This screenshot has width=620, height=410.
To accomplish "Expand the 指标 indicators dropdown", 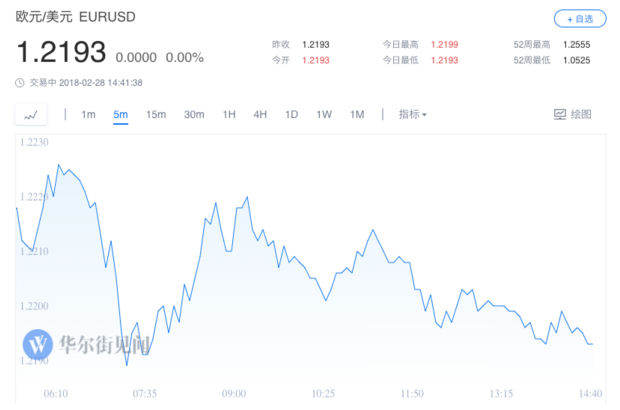I will pos(412,115).
